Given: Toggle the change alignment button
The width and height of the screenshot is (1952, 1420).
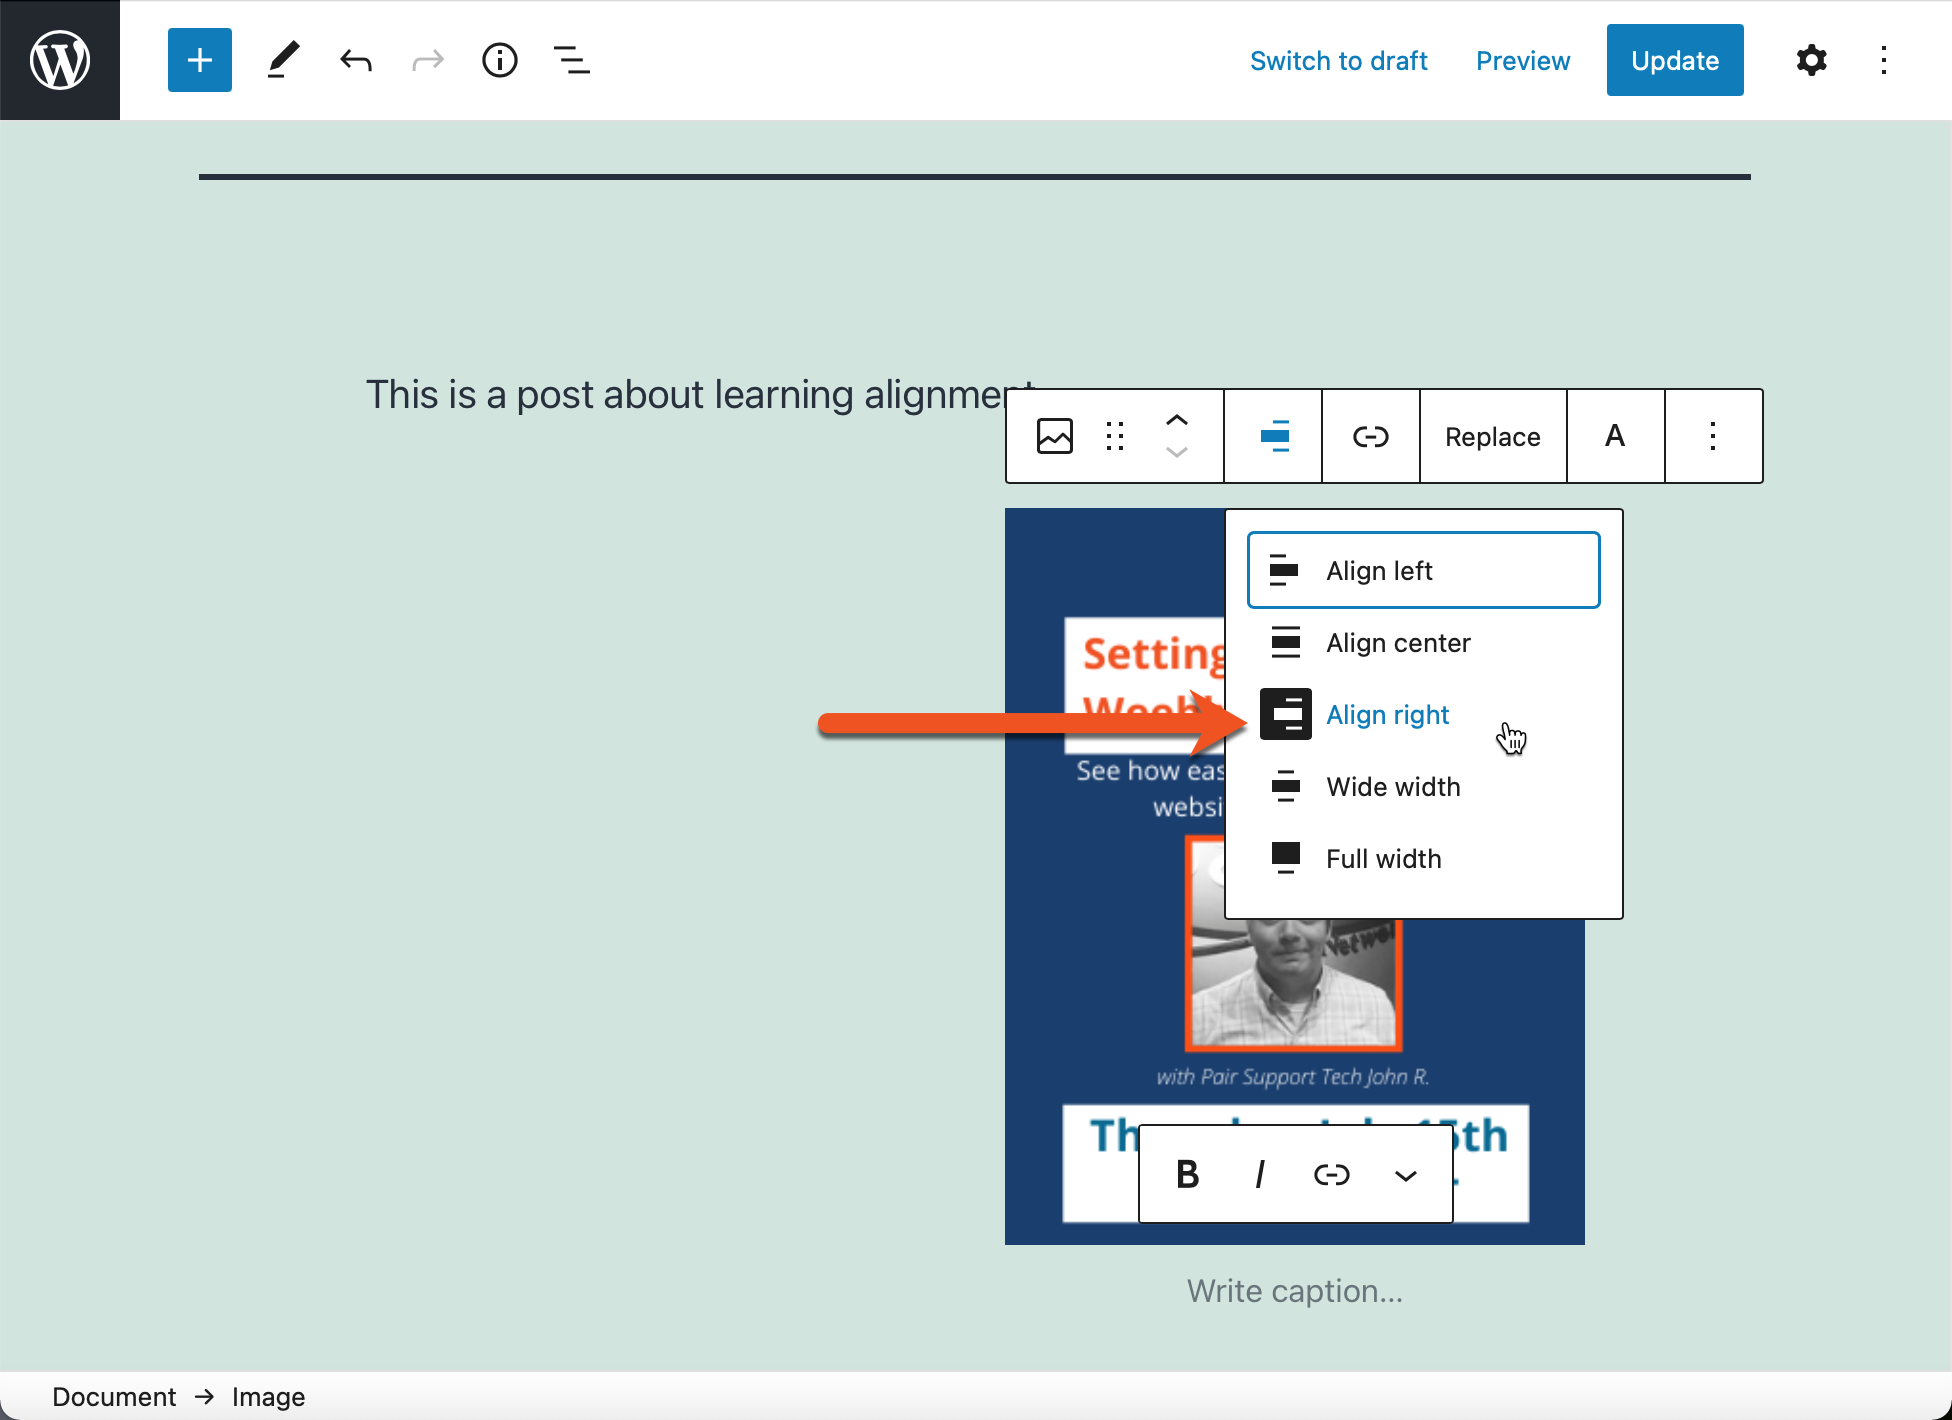Looking at the screenshot, I should click(1274, 436).
